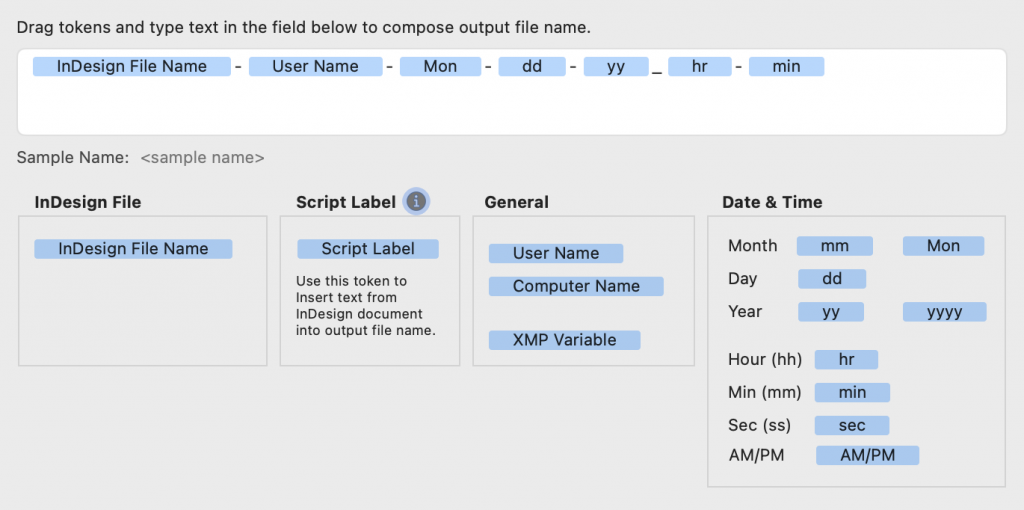Select InDesign File Name token in name field
Screen dimensions: 1024x510
(132, 67)
